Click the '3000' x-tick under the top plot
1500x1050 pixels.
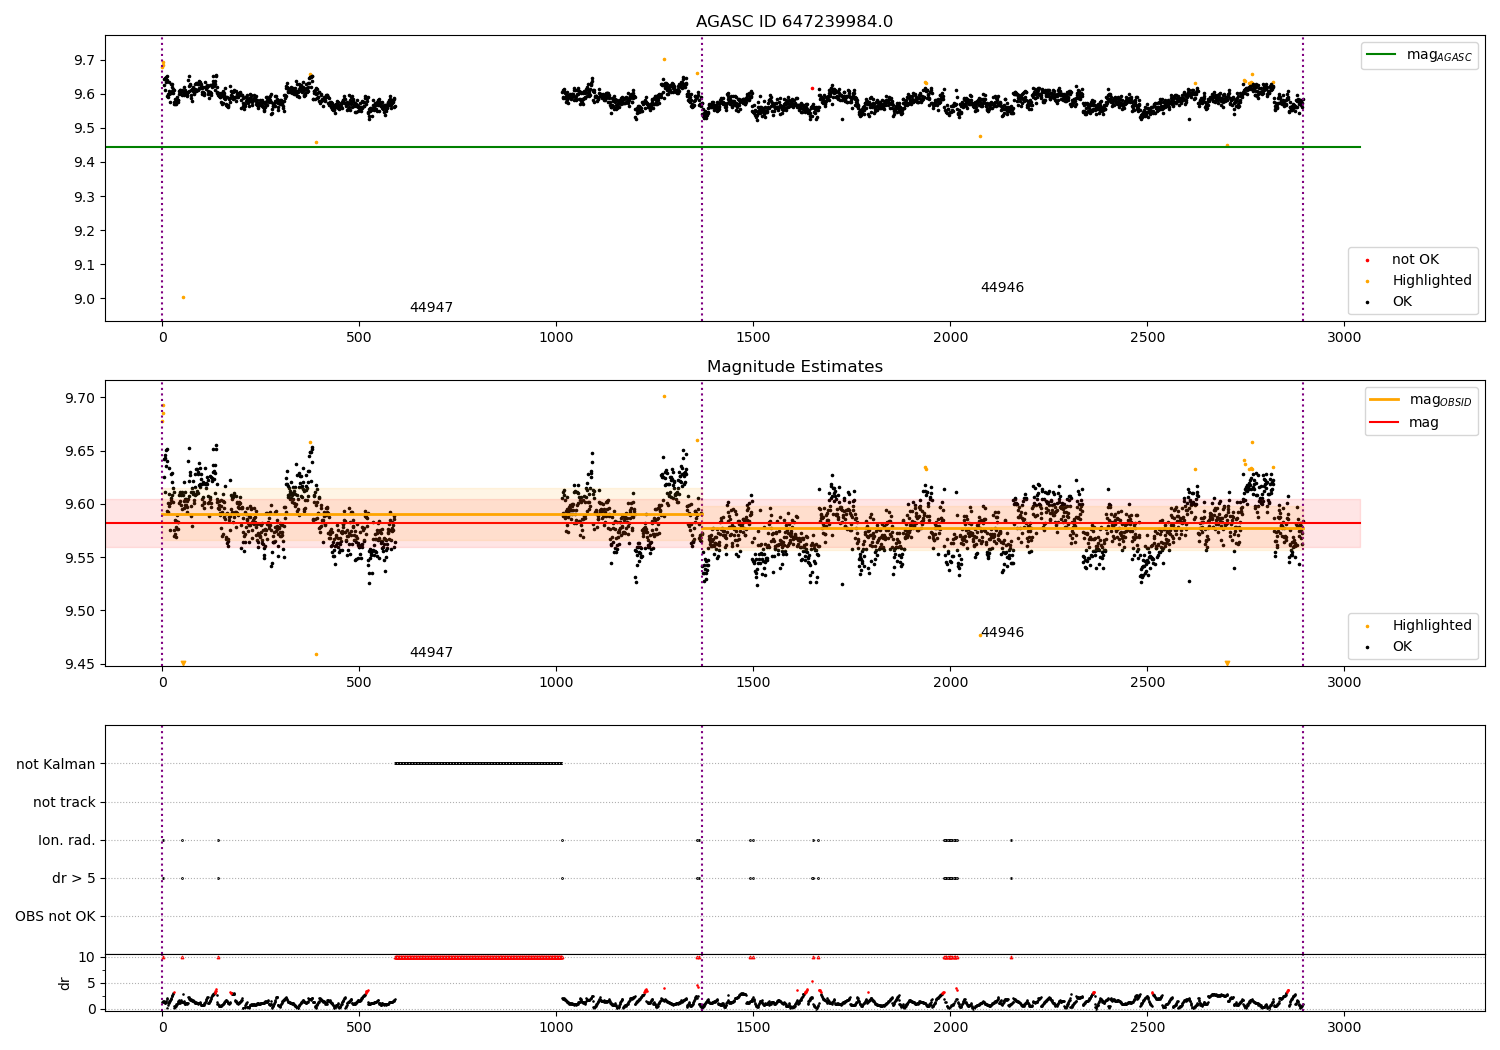1344,337
